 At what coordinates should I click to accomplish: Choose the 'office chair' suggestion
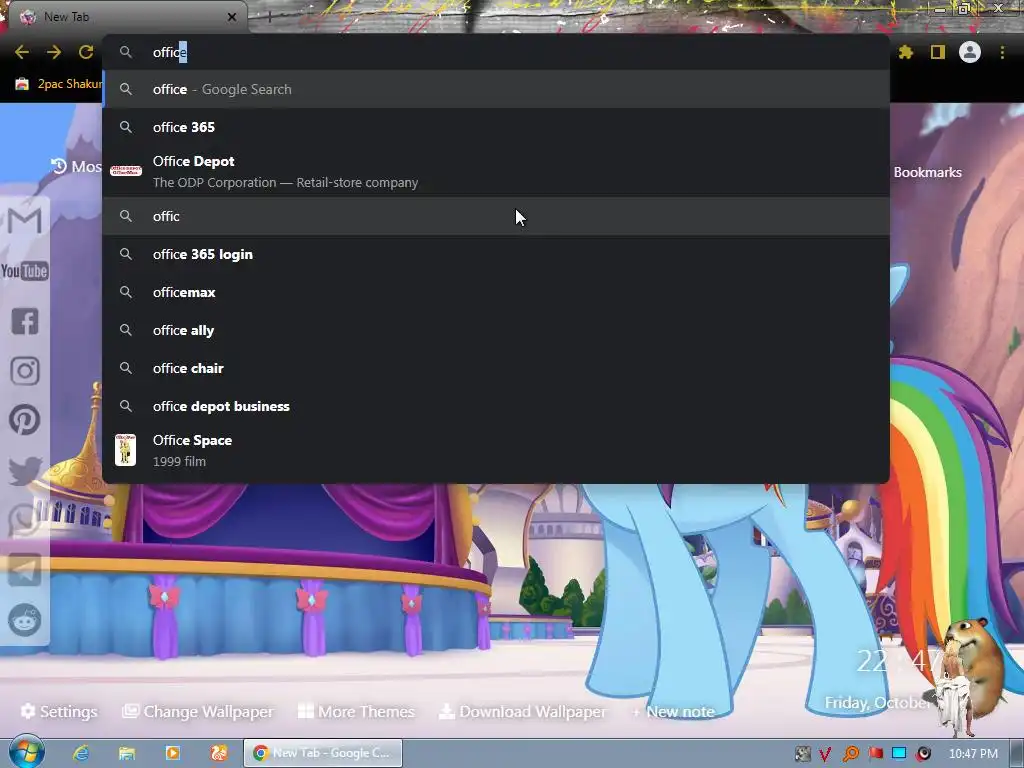(x=496, y=368)
